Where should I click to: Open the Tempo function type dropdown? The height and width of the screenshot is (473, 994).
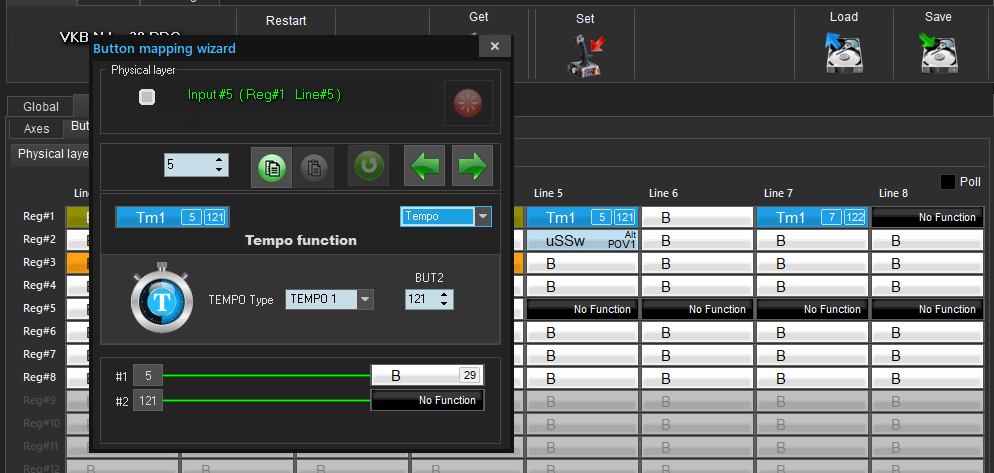pos(483,216)
